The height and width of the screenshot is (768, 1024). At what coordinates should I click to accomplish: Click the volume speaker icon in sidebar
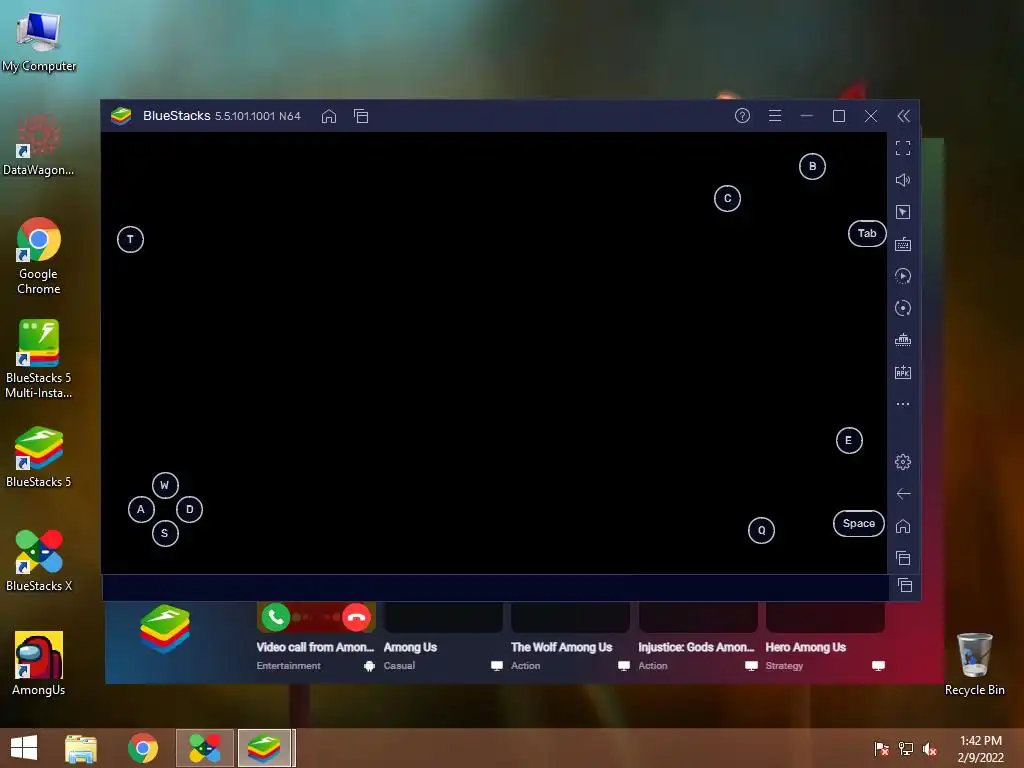(x=903, y=180)
